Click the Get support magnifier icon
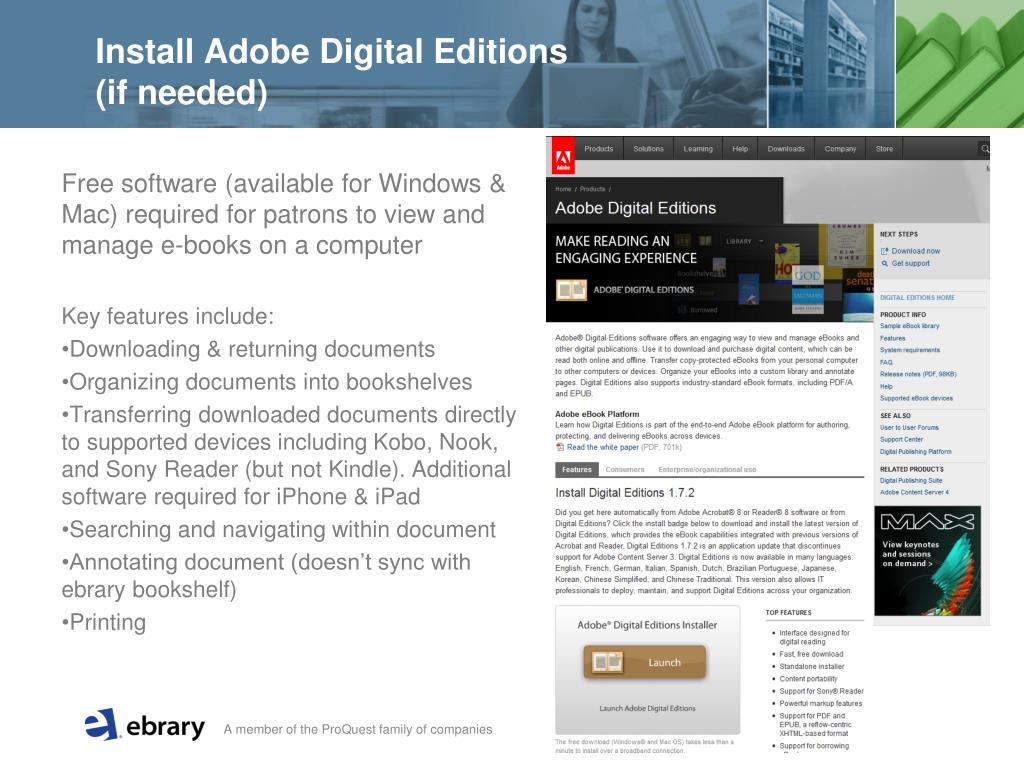This screenshot has width=1024, height=768. coord(885,263)
